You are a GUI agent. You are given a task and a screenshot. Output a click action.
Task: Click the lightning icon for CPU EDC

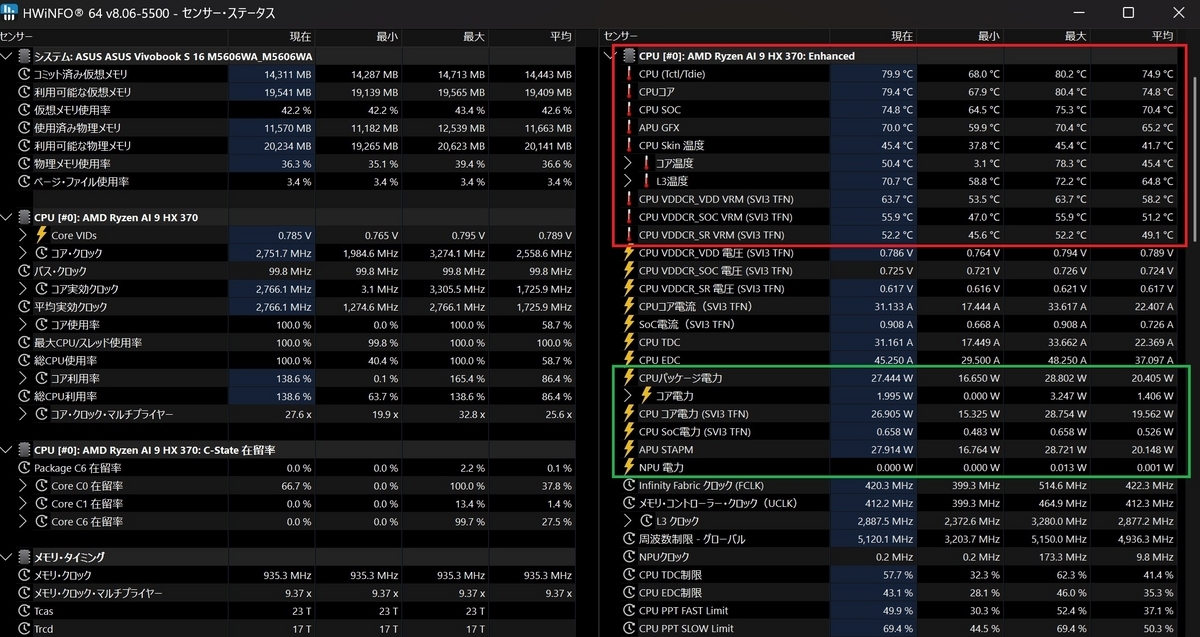629,360
